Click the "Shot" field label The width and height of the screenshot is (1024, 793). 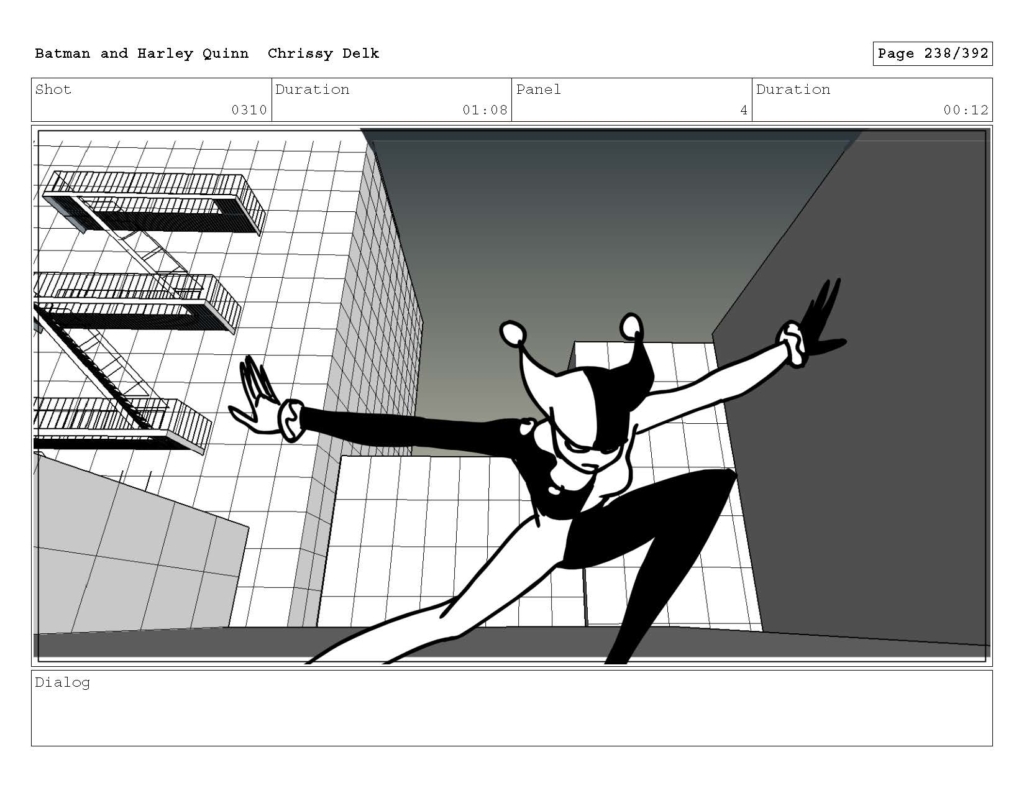[53, 89]
